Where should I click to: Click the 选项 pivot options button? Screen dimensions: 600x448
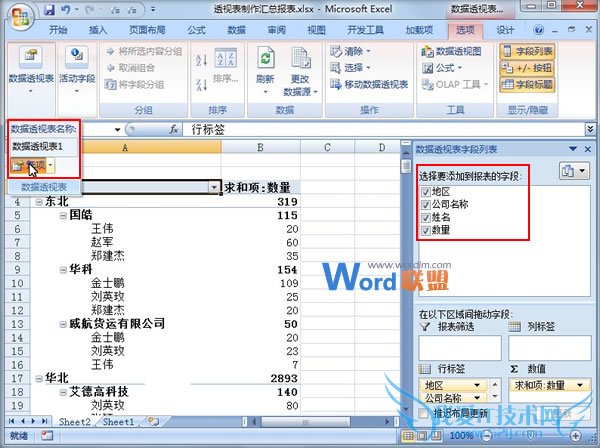(29, 166)
